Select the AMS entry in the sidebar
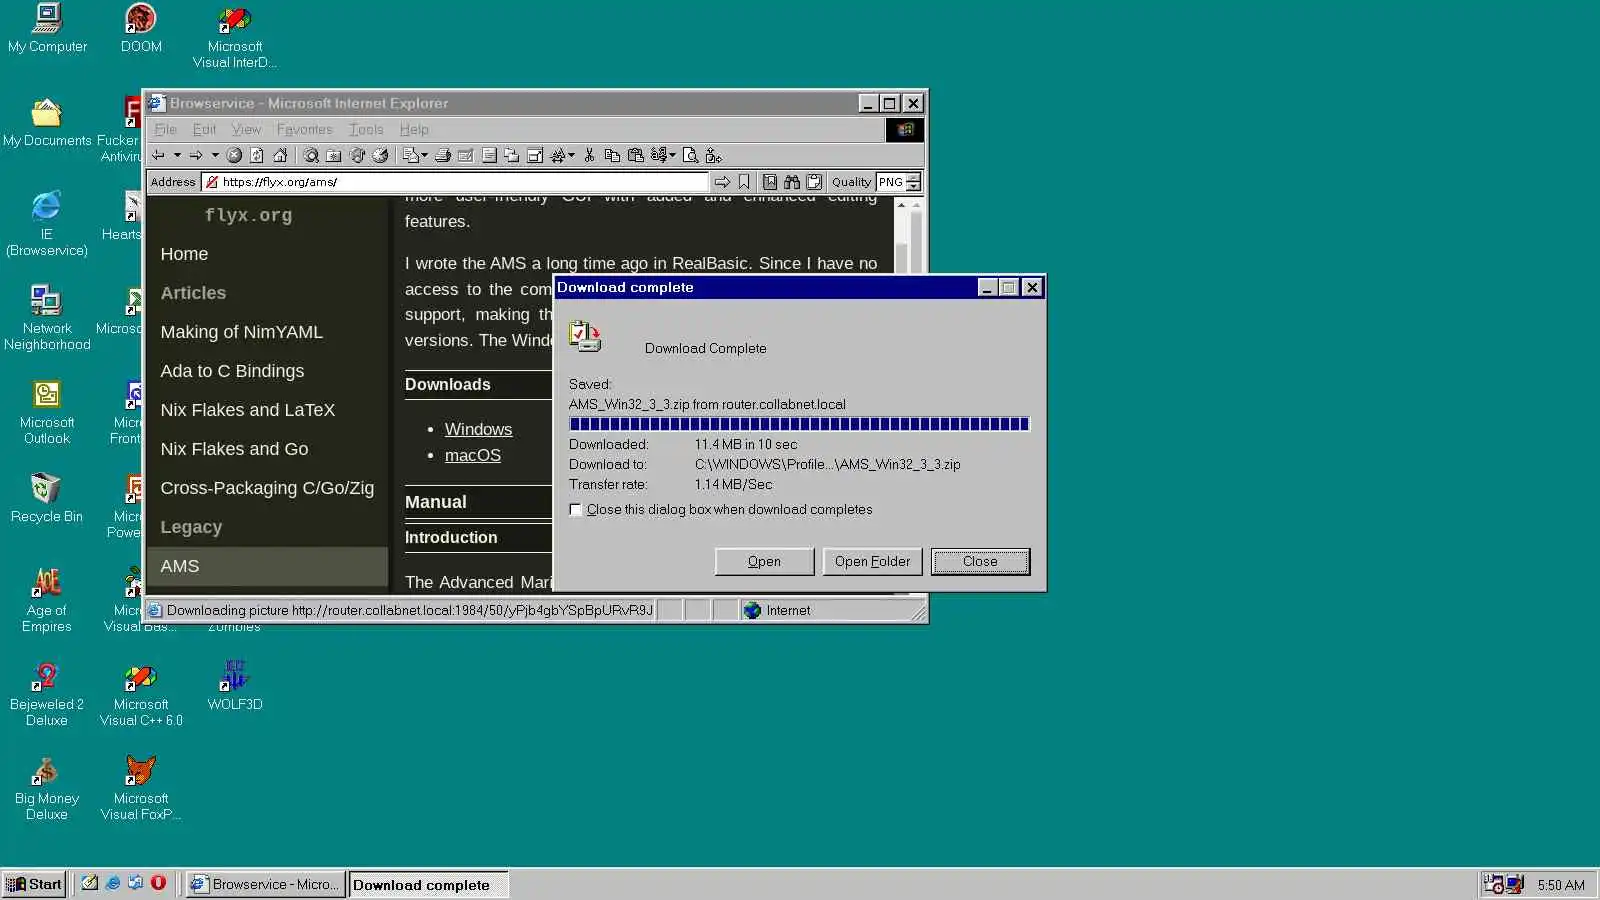1600x900 pixels. pyautogui.click(x=267, y=566)
